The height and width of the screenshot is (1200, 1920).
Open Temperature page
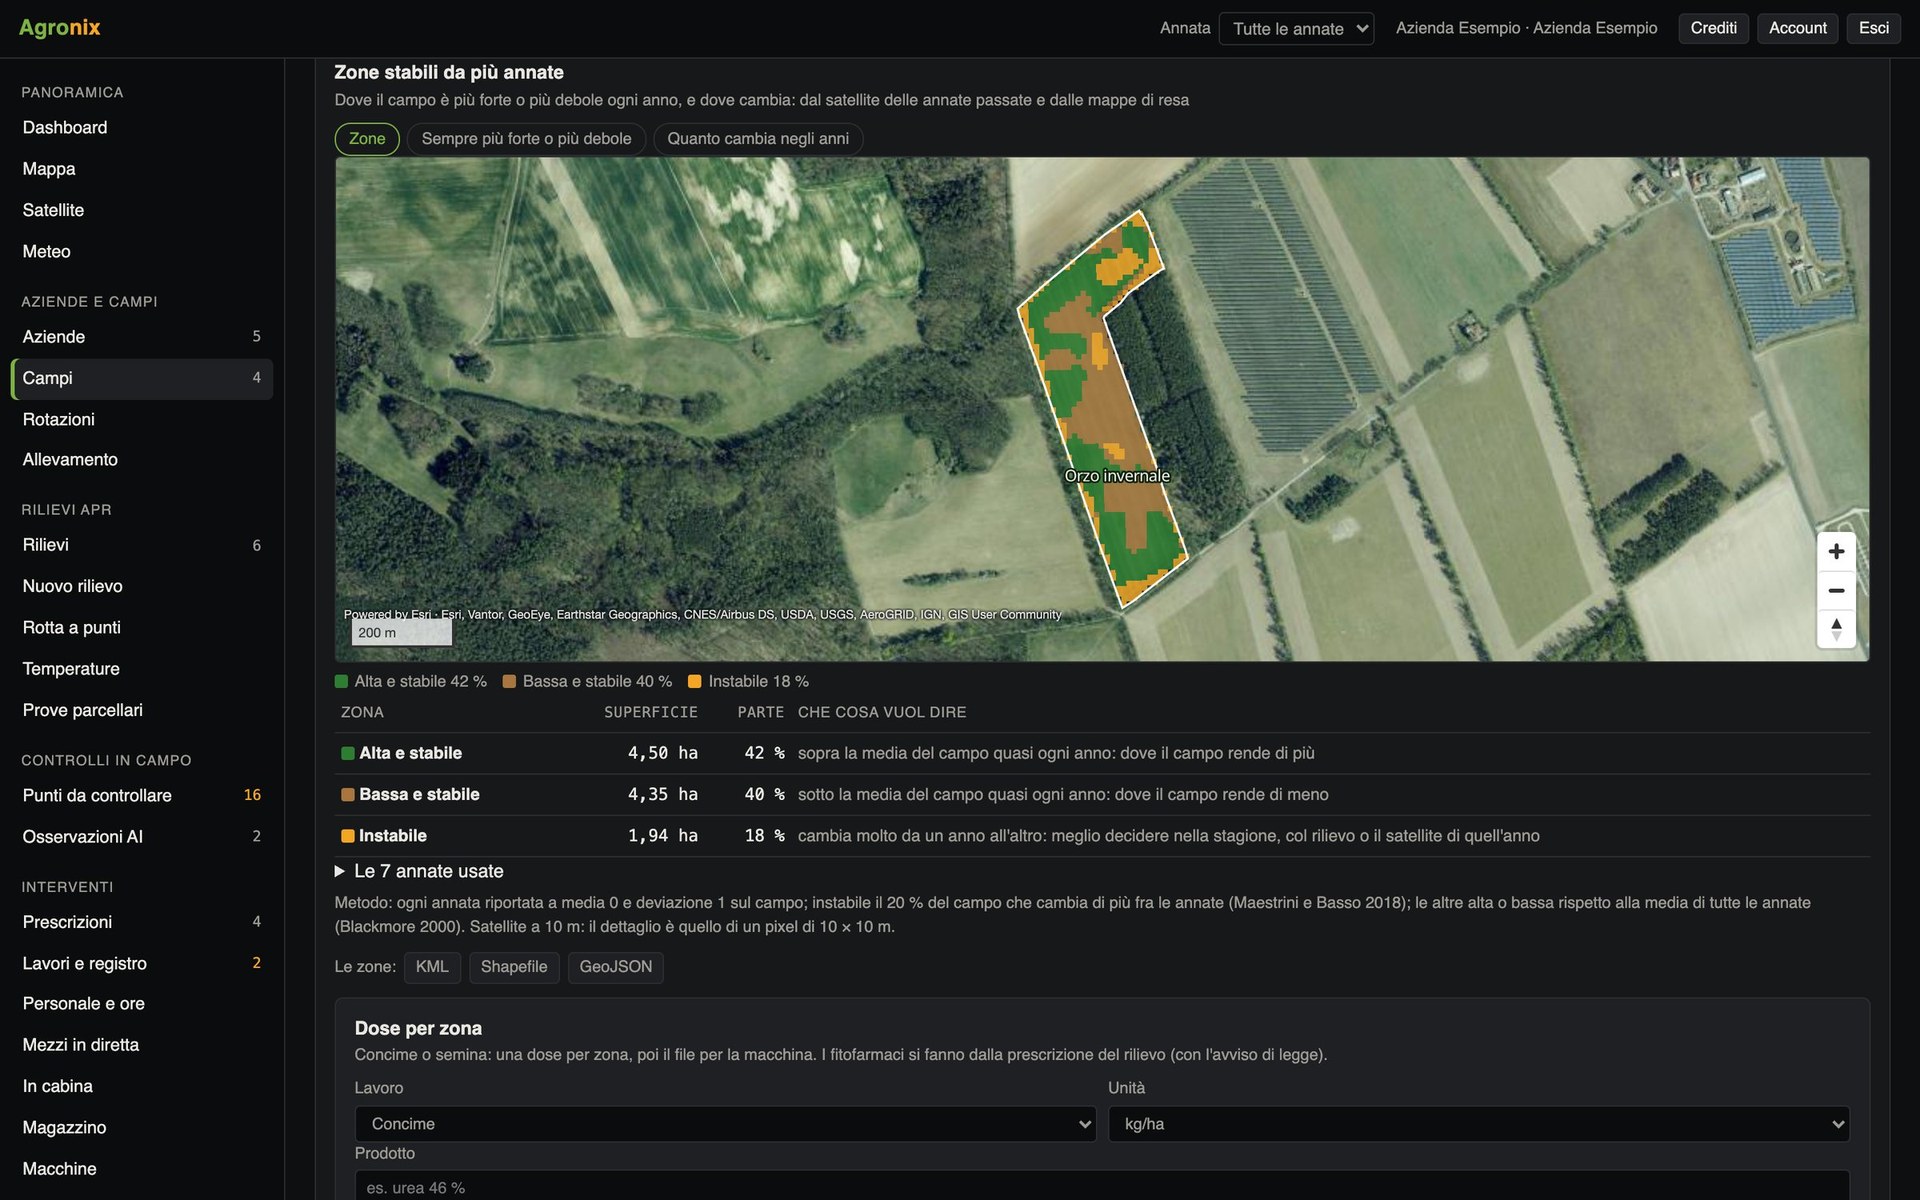click(x=141, y=669)
